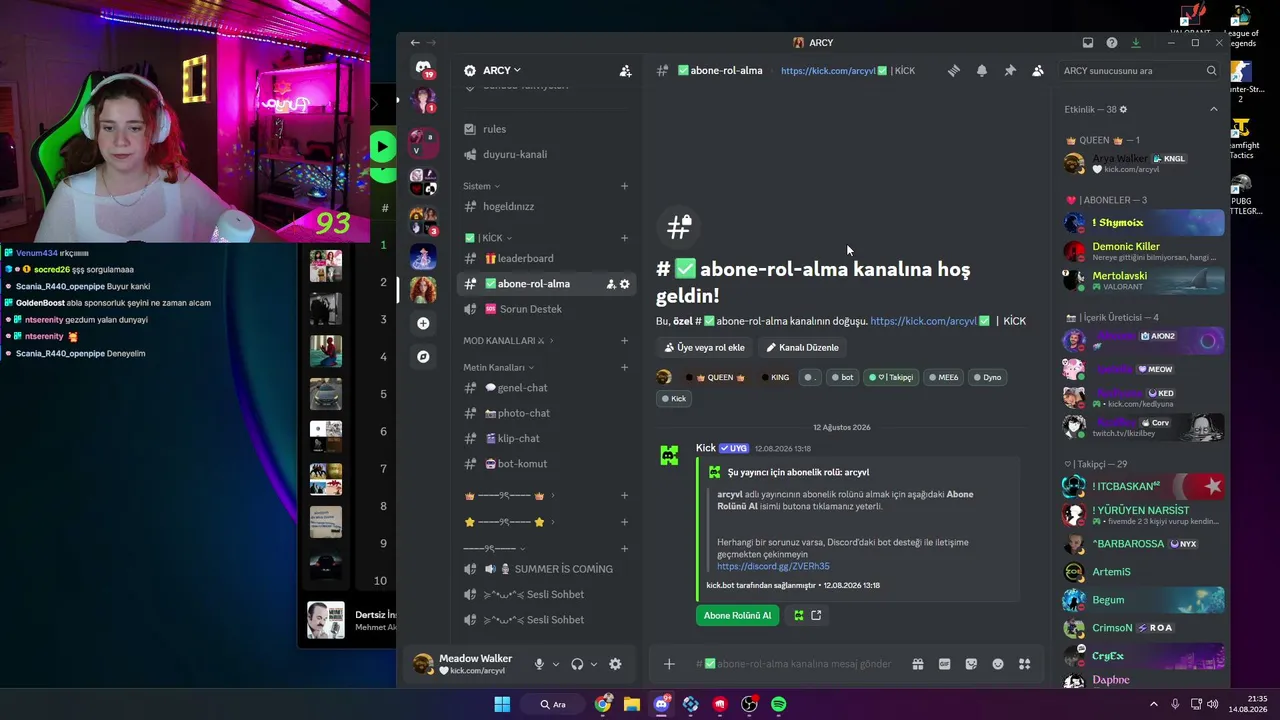The width and height of the screenshot is (1280, 720).
Task: Show hidden Windows system tray icons
Action: (x=1153, y=704)
